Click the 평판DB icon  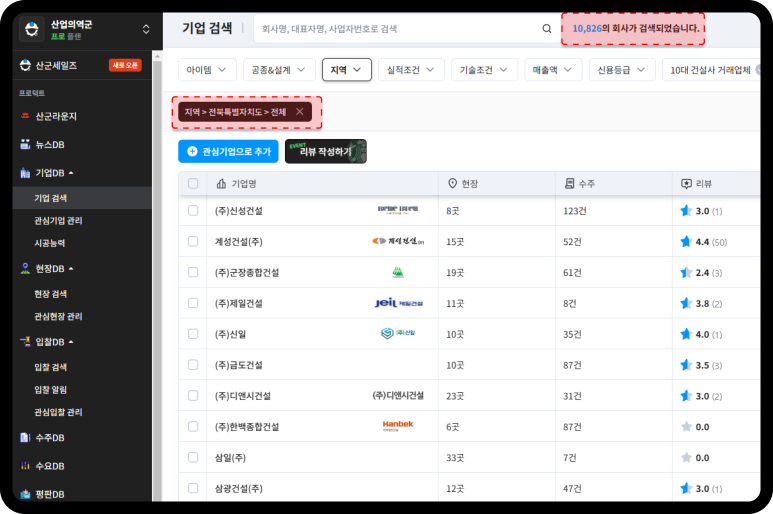(x=25, y=494)
